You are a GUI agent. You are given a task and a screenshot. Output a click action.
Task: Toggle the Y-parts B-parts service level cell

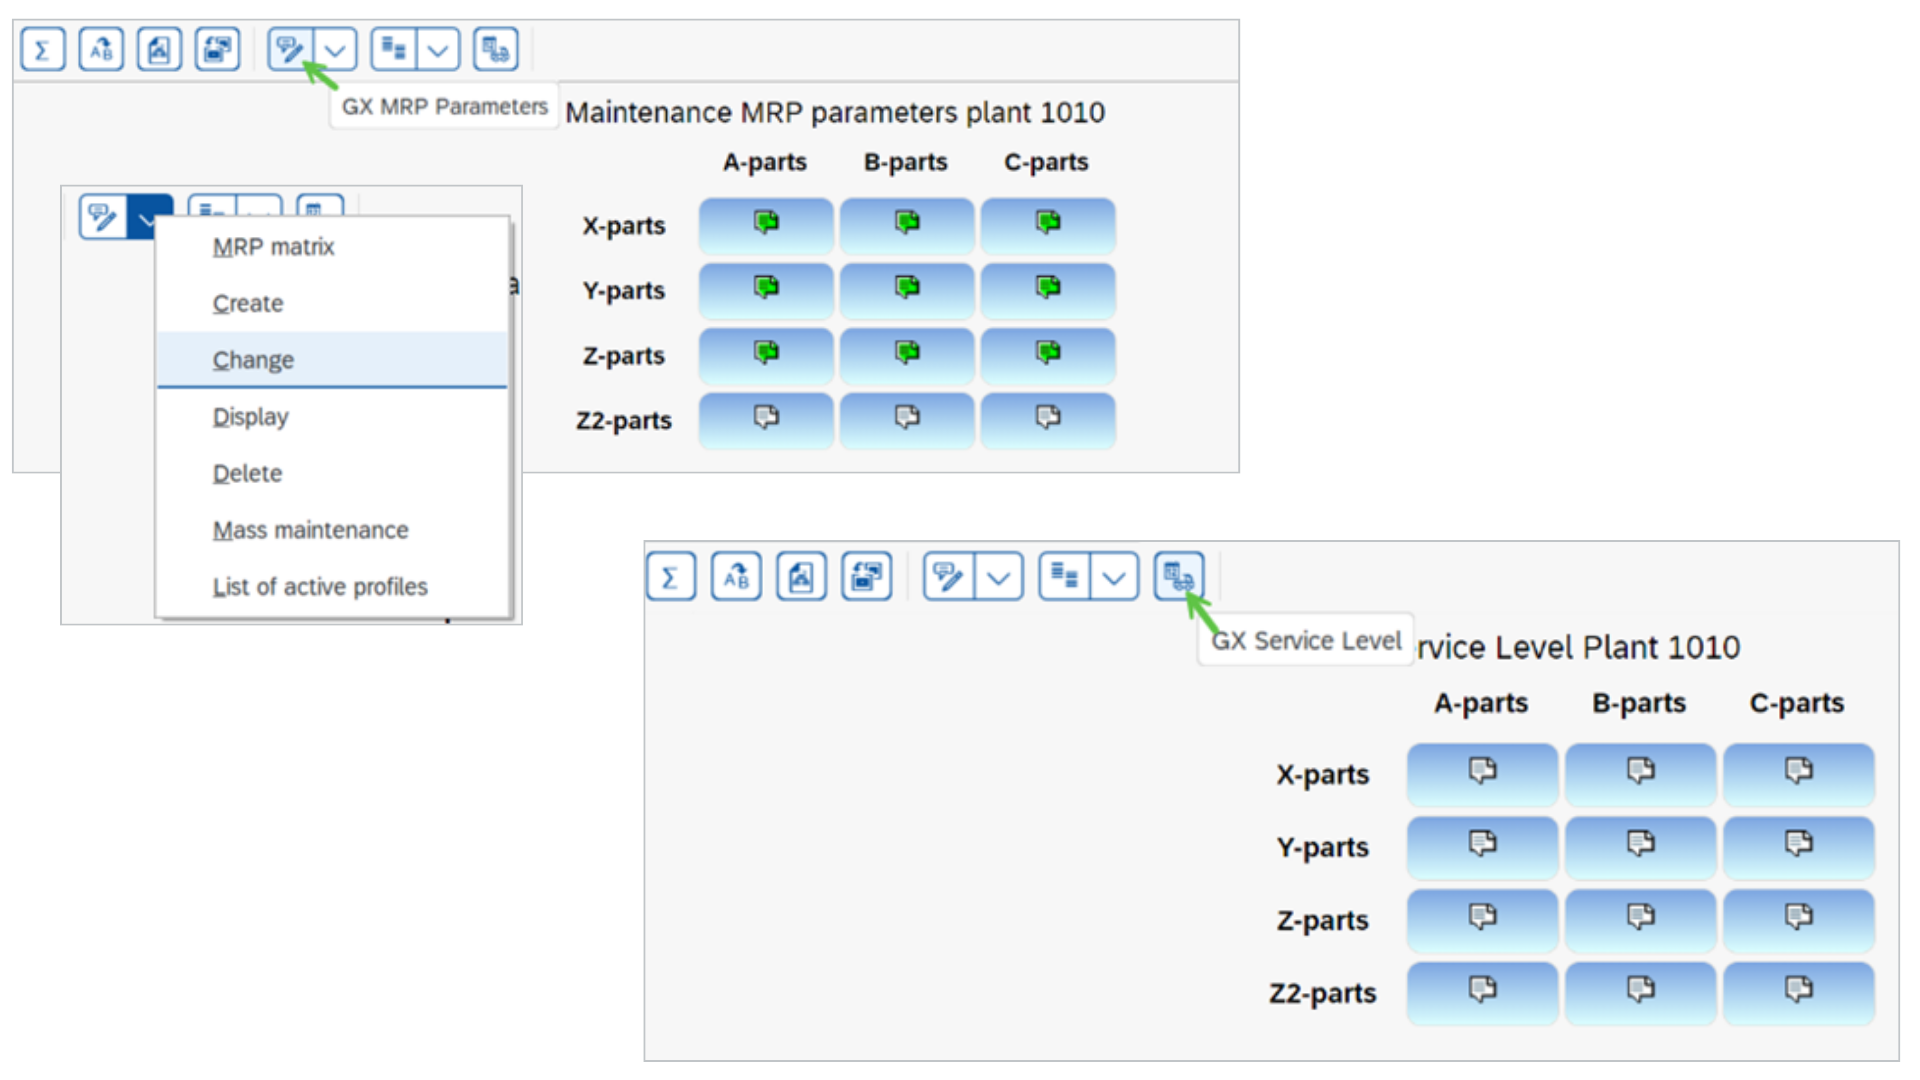click(x=1639, y=847)
